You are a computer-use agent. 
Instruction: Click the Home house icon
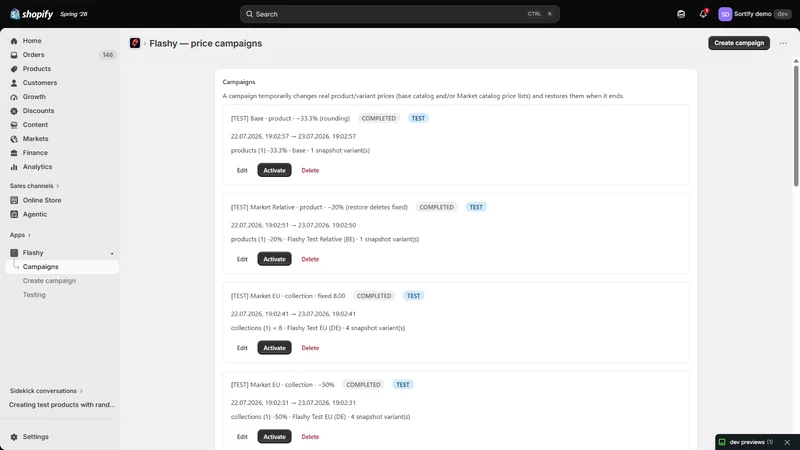[x=14, y=41]
